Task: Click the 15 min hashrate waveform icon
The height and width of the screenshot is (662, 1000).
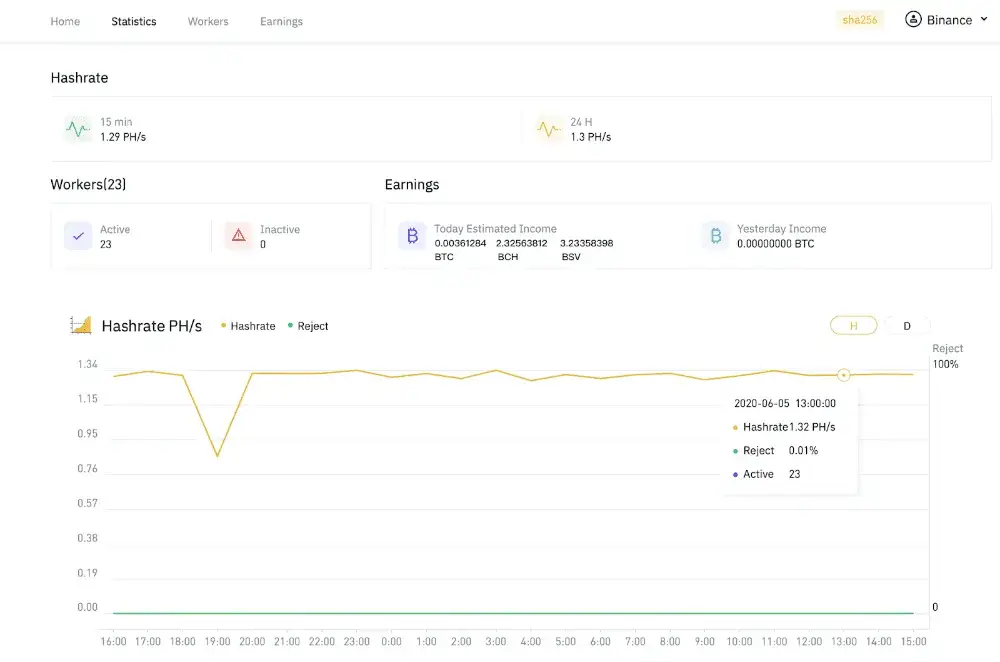Action: click(x=77, y=128)
